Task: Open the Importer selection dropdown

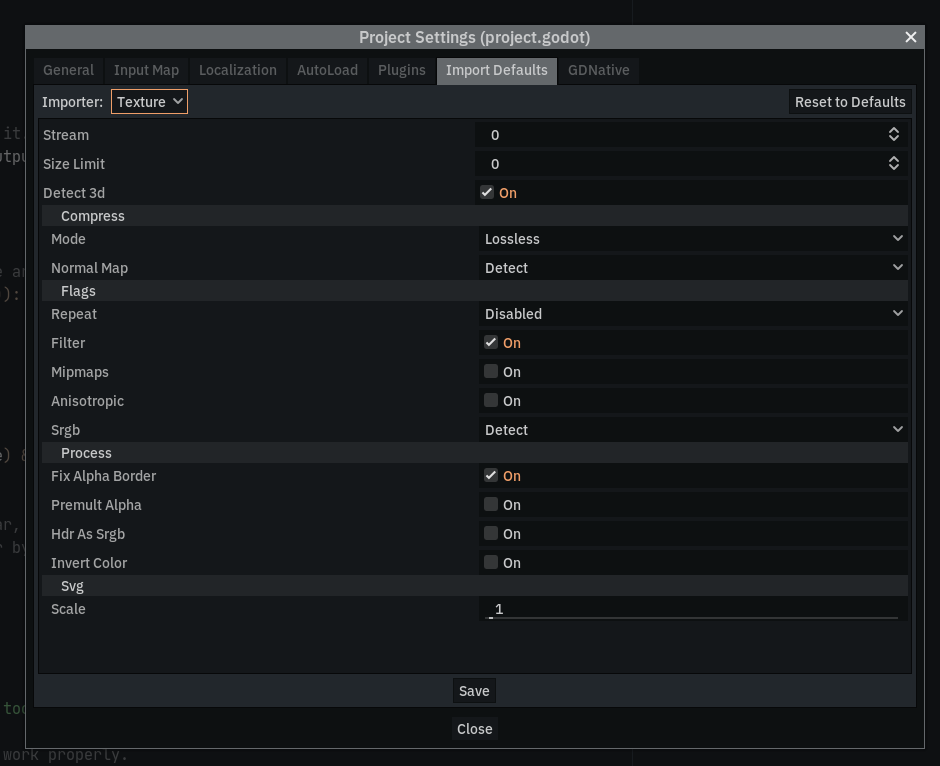Action: (149, 101)
